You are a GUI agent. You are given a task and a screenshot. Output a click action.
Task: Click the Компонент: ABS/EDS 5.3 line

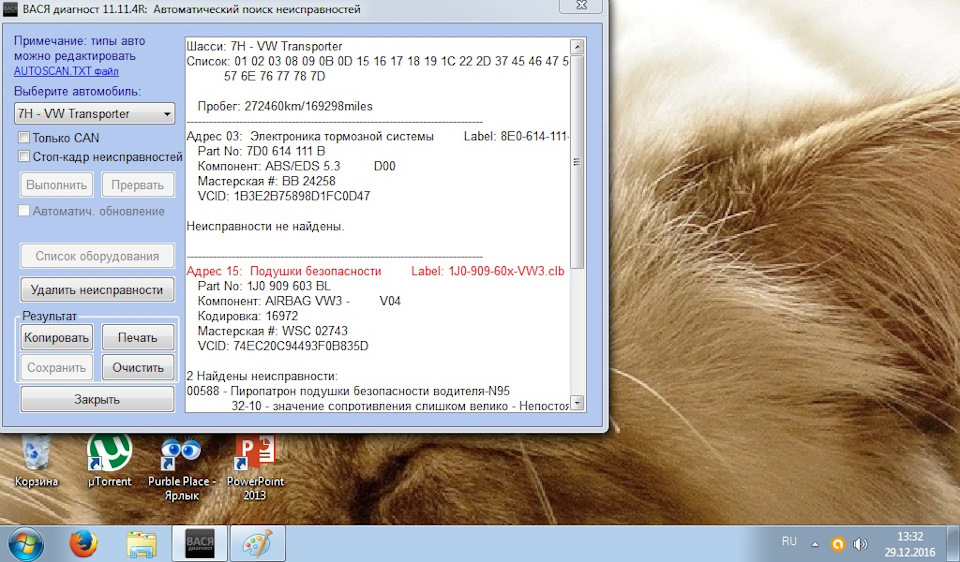tap(296, 166)
